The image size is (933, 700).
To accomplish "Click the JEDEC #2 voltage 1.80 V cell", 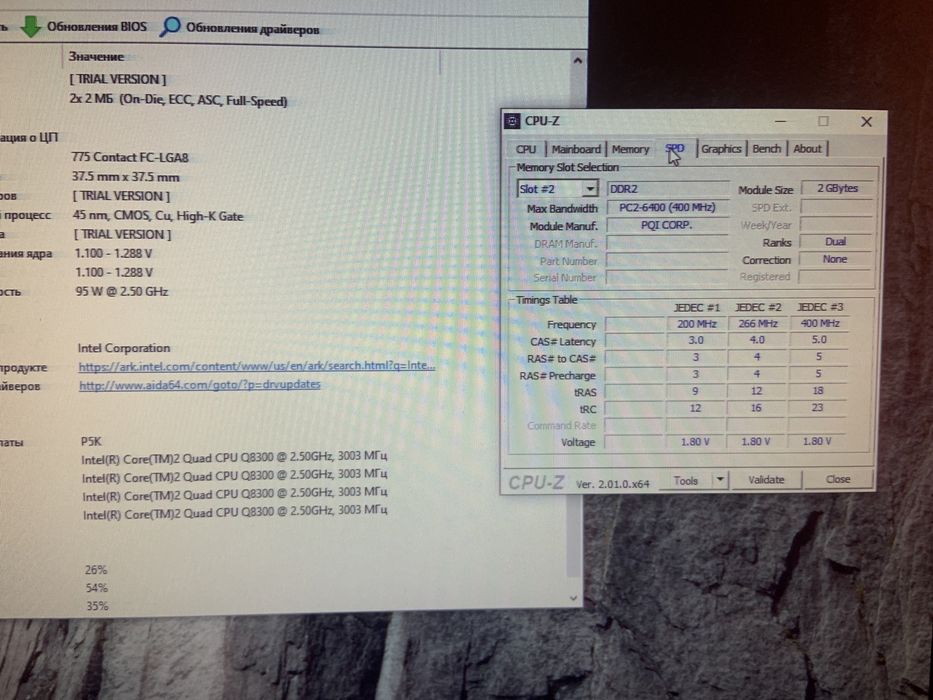I will 756,441.
